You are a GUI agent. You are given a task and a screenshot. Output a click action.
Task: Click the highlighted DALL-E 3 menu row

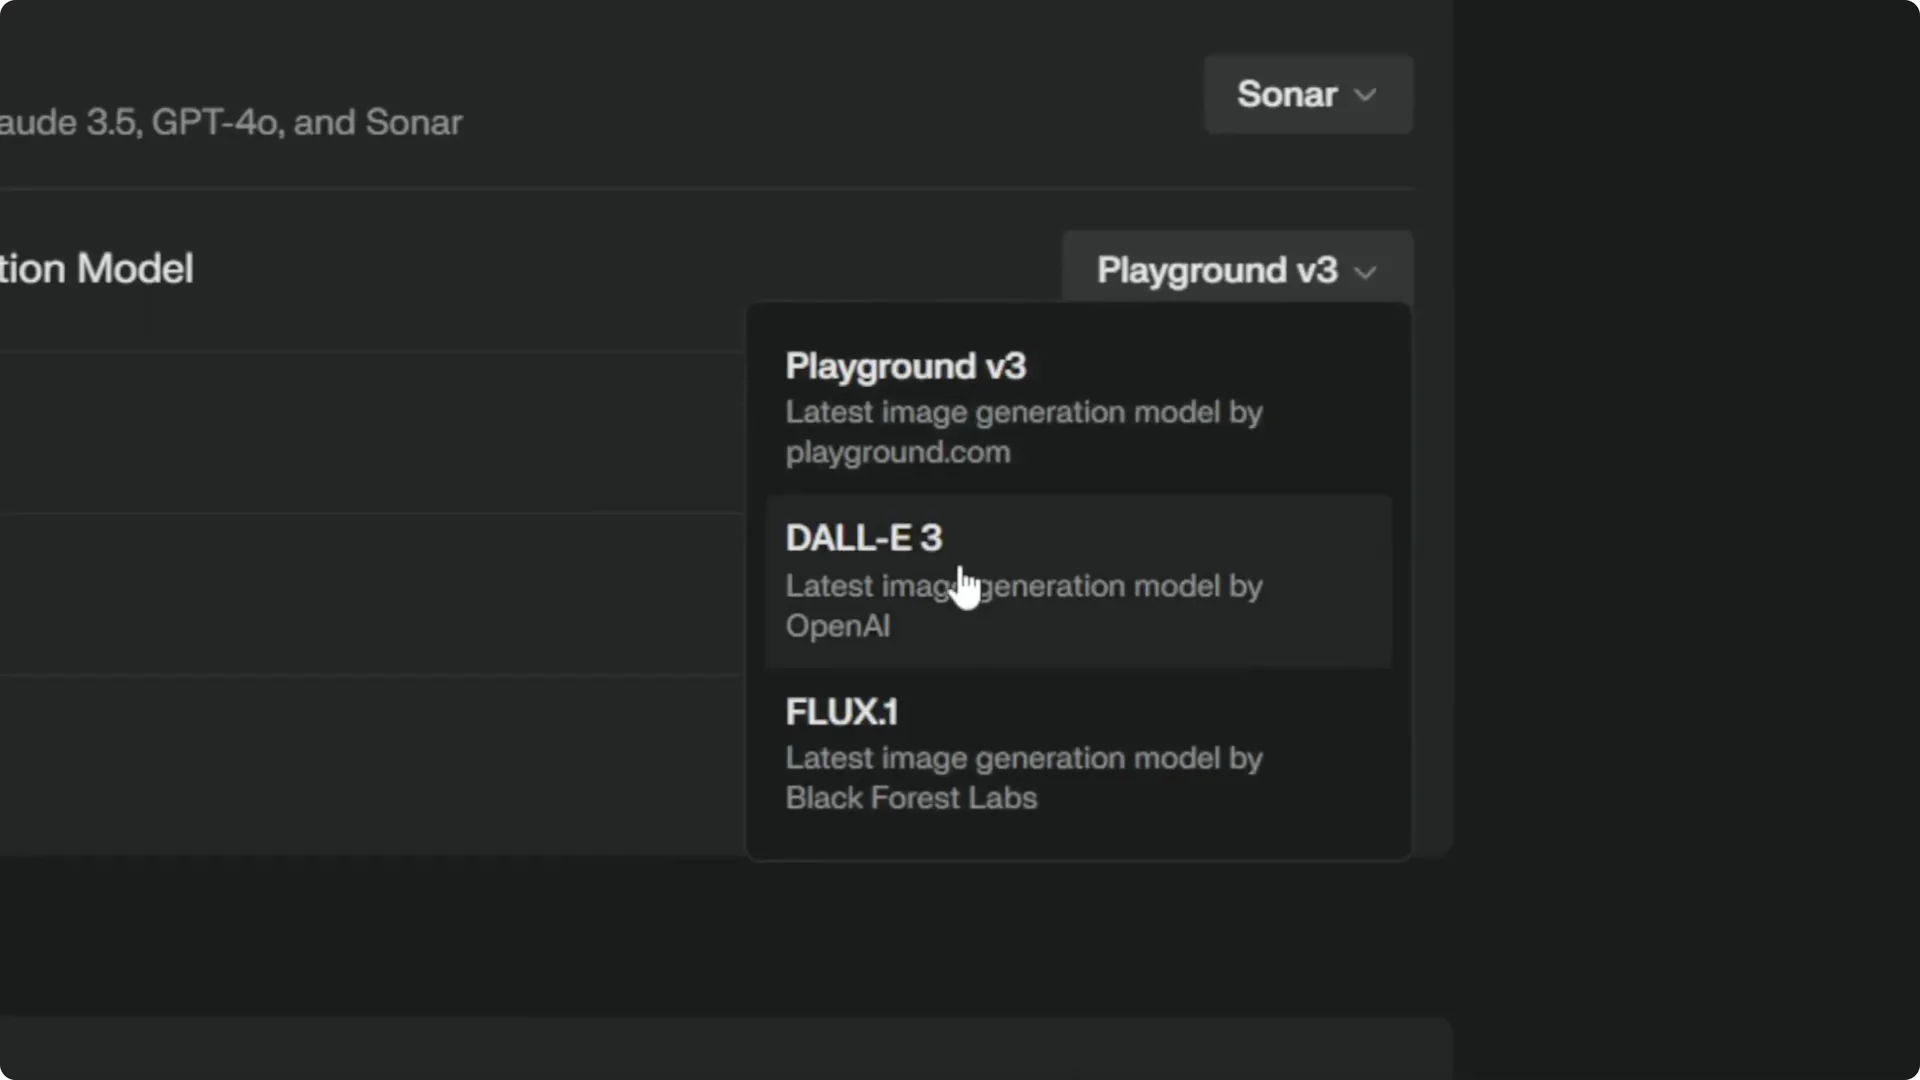tap(1078, 580)
